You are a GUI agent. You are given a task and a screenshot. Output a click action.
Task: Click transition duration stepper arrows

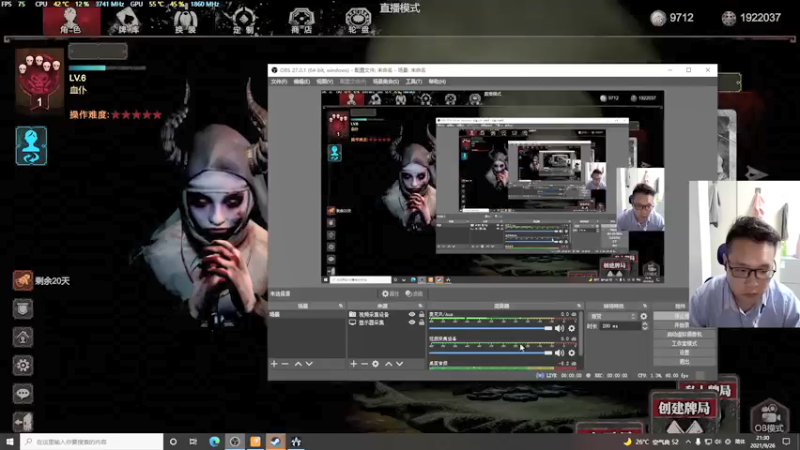point(645,326)
